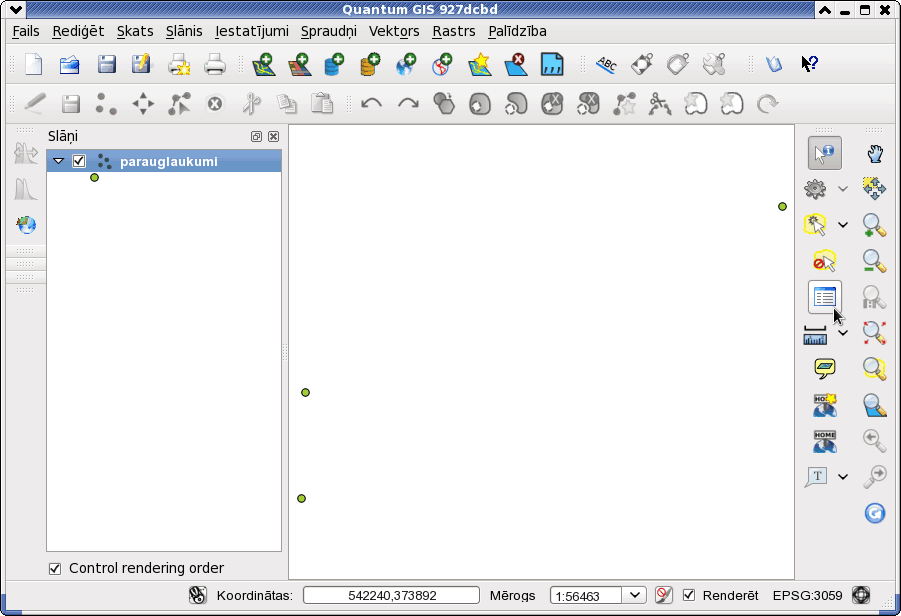Undock the Slāņi panel with float button
Screen dimensions: 901x616
[x=256, y=136]
